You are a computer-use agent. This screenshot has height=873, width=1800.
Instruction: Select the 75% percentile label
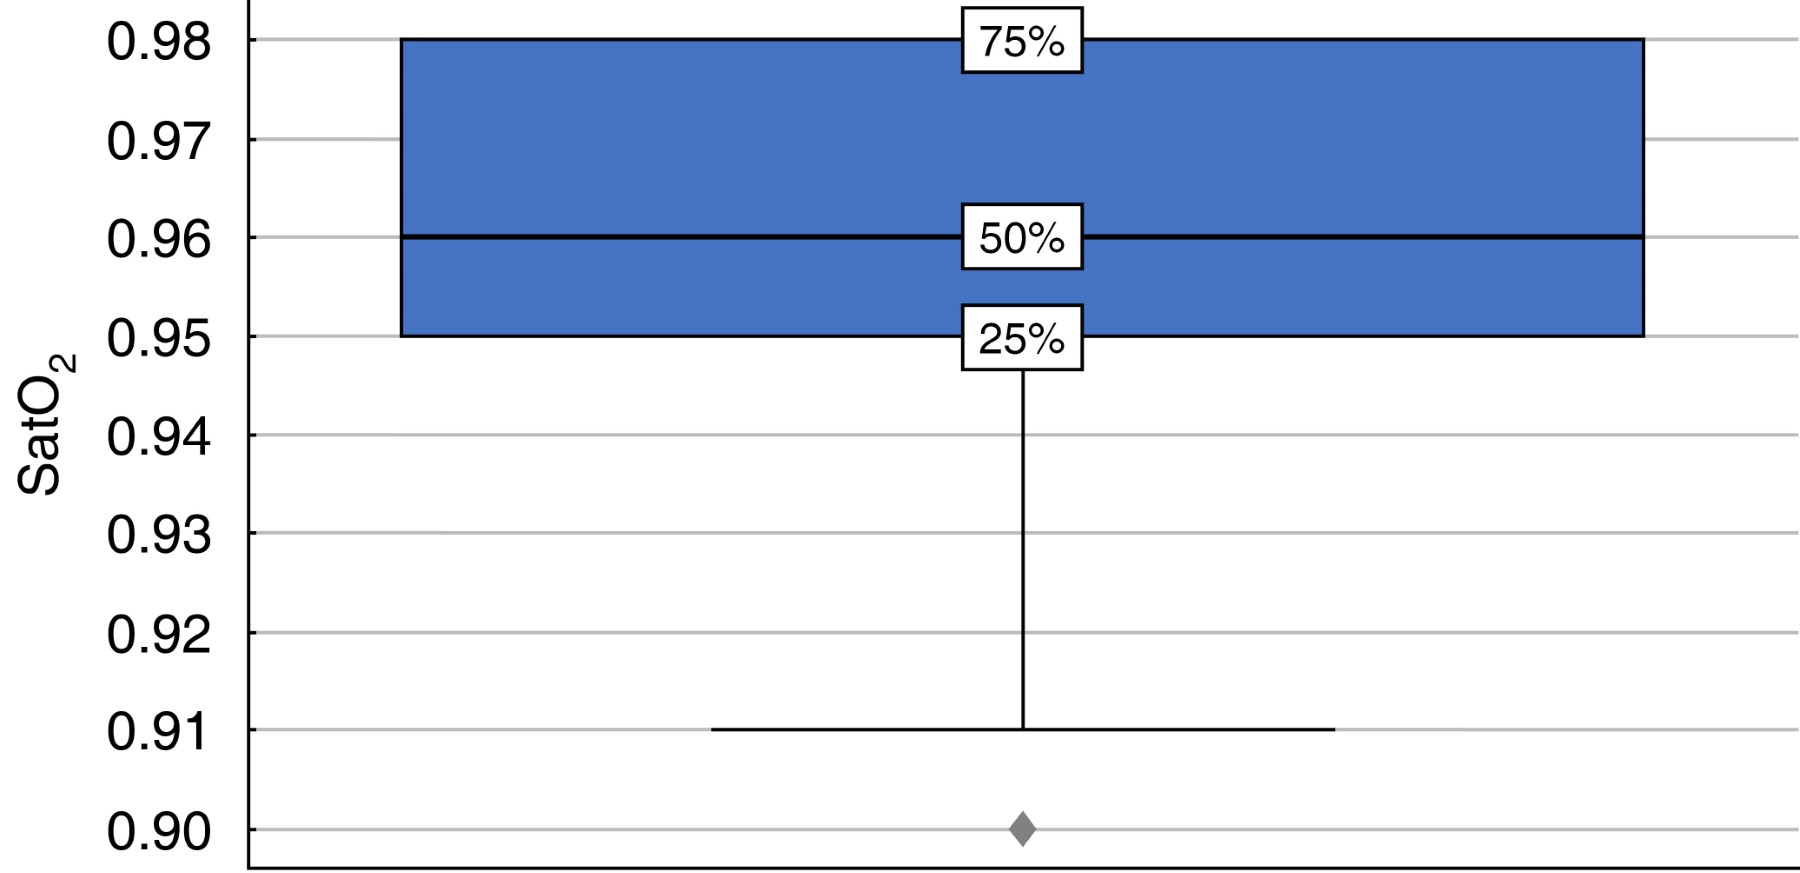pyautogui.click(x=1022, y=42)
